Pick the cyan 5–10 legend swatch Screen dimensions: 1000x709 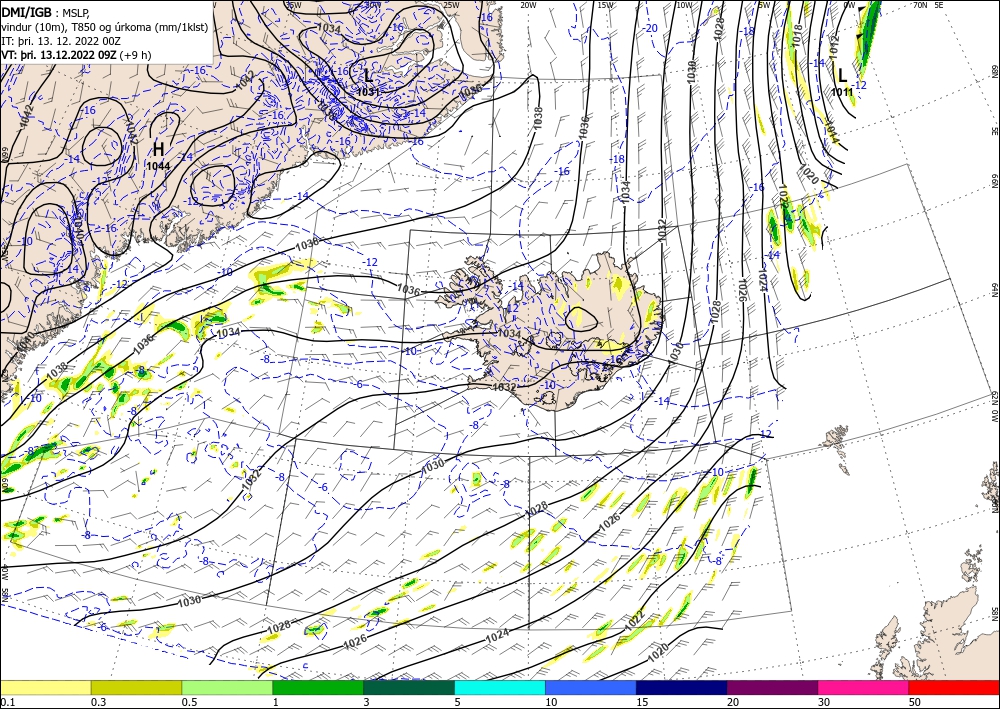(500, 687)
